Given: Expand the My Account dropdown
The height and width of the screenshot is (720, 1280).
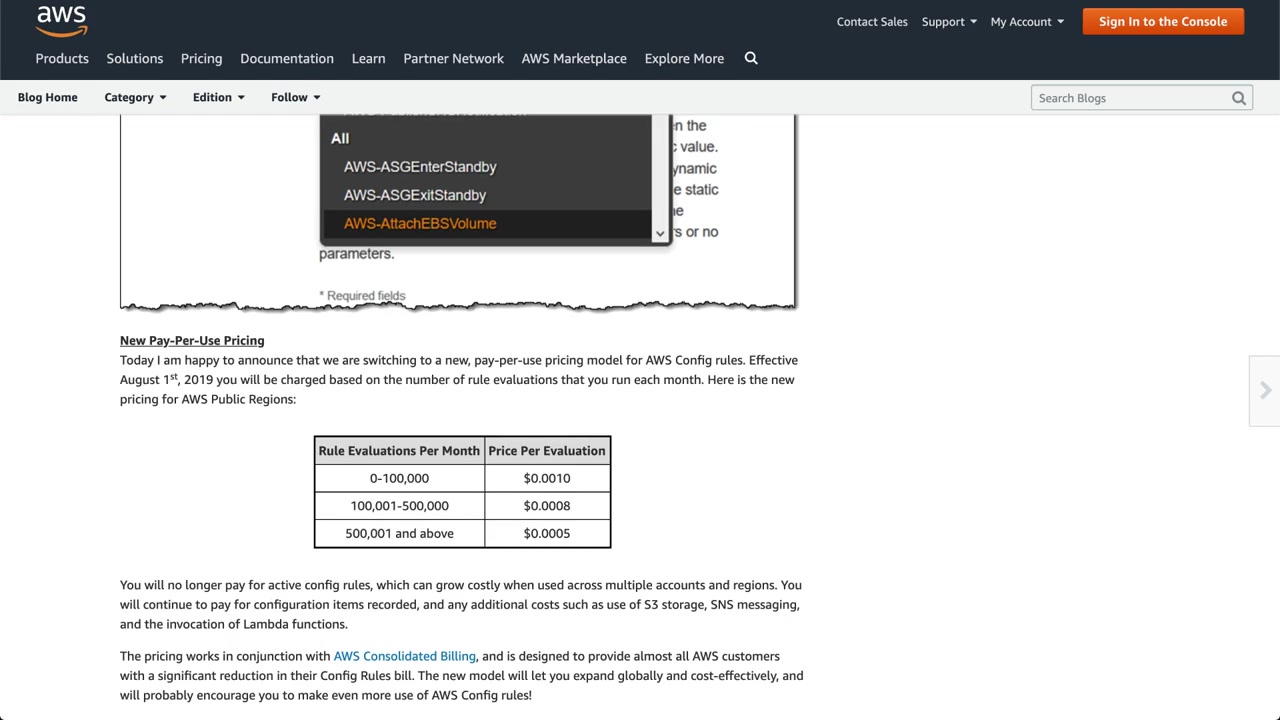Looking at the screenshot, I should pos(1027,21).
